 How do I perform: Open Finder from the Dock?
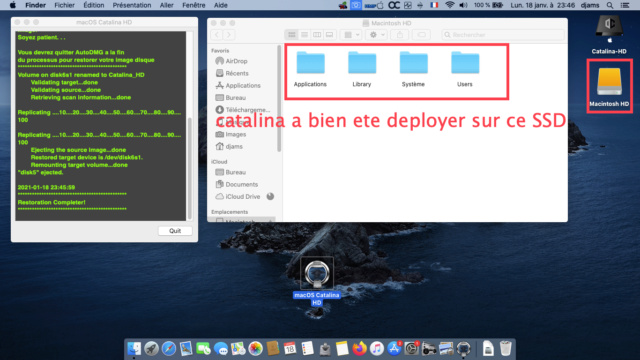134,349
